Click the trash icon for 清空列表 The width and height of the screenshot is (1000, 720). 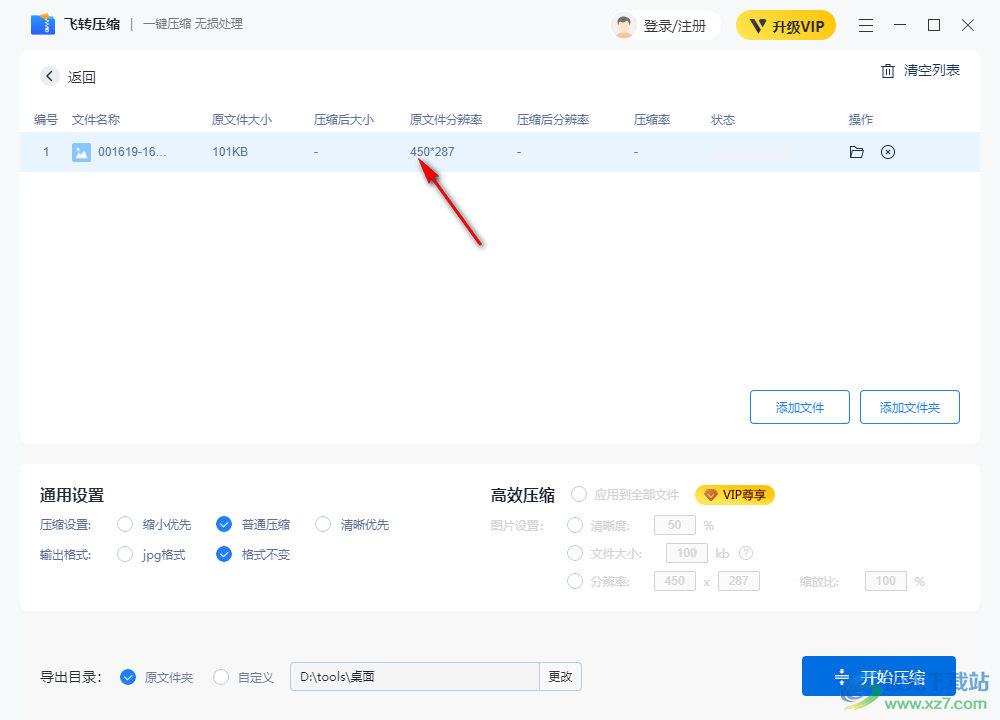click(x=887, y=71)
